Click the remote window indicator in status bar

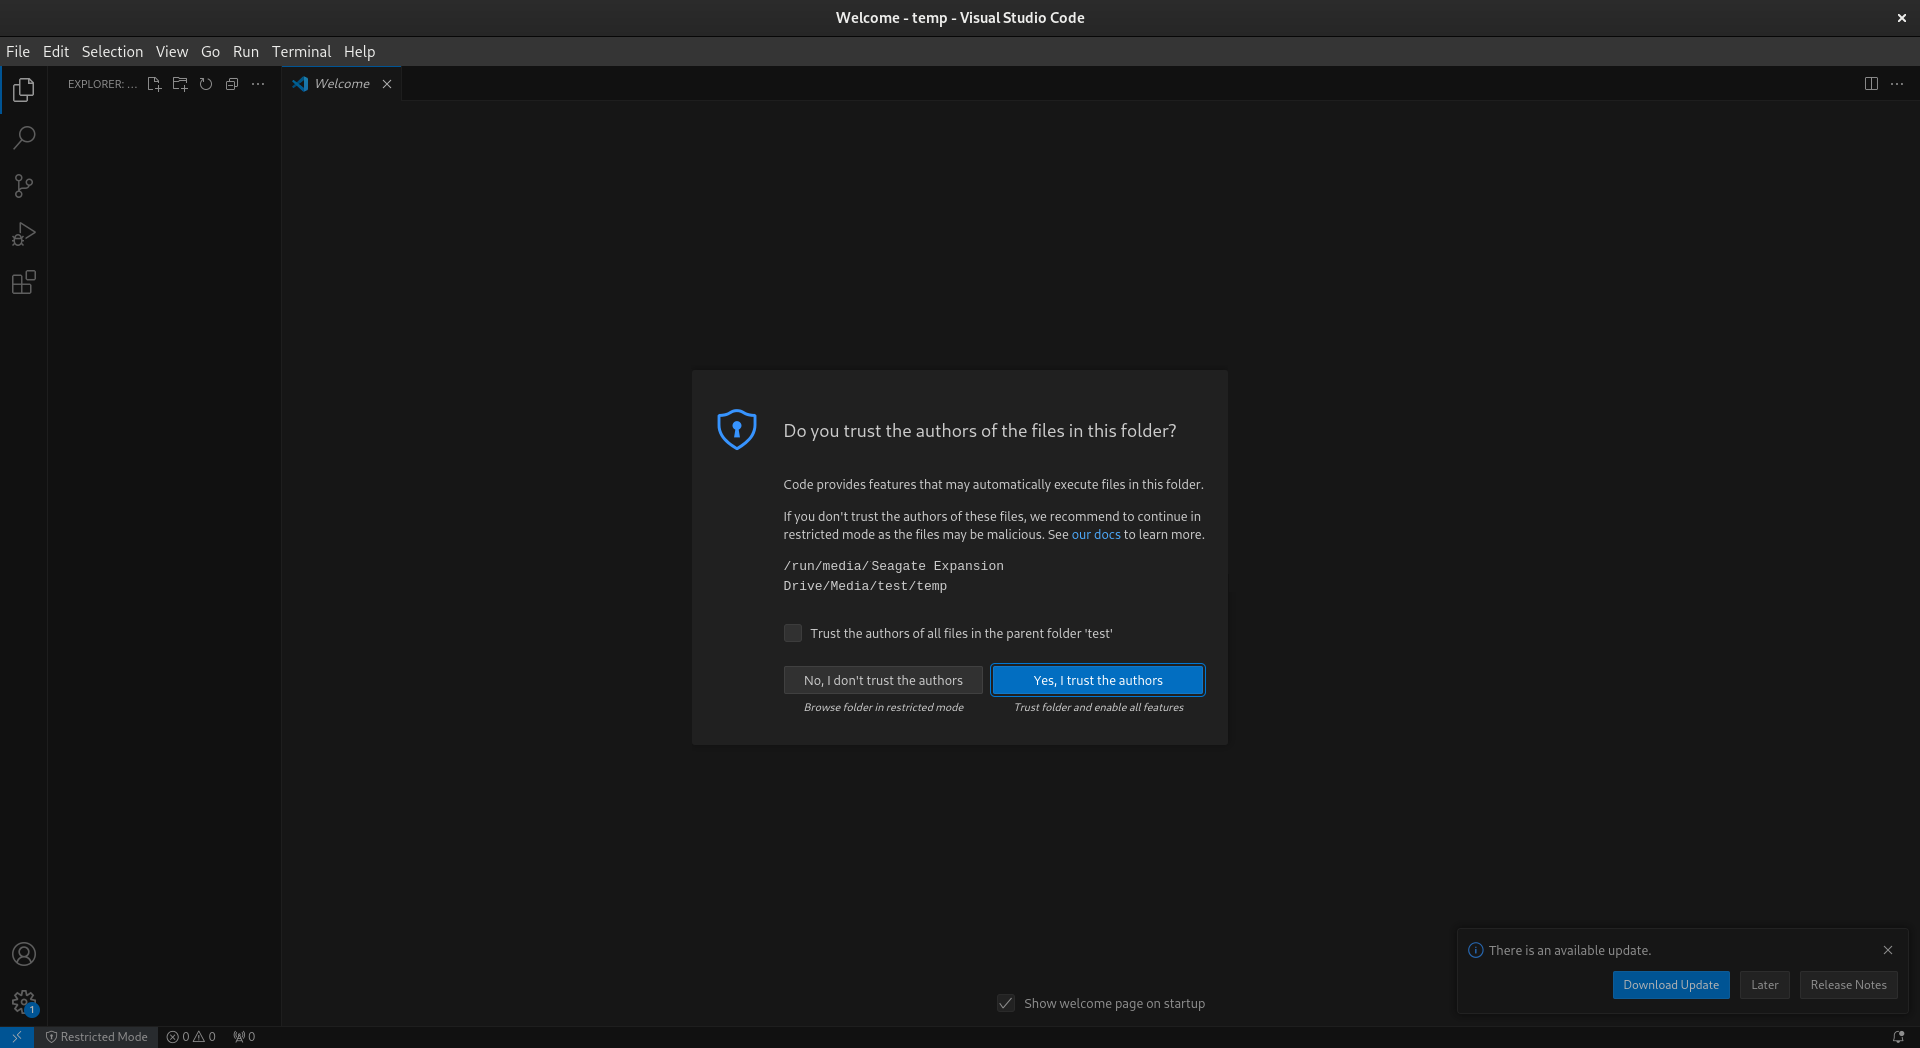point(17,1037)
